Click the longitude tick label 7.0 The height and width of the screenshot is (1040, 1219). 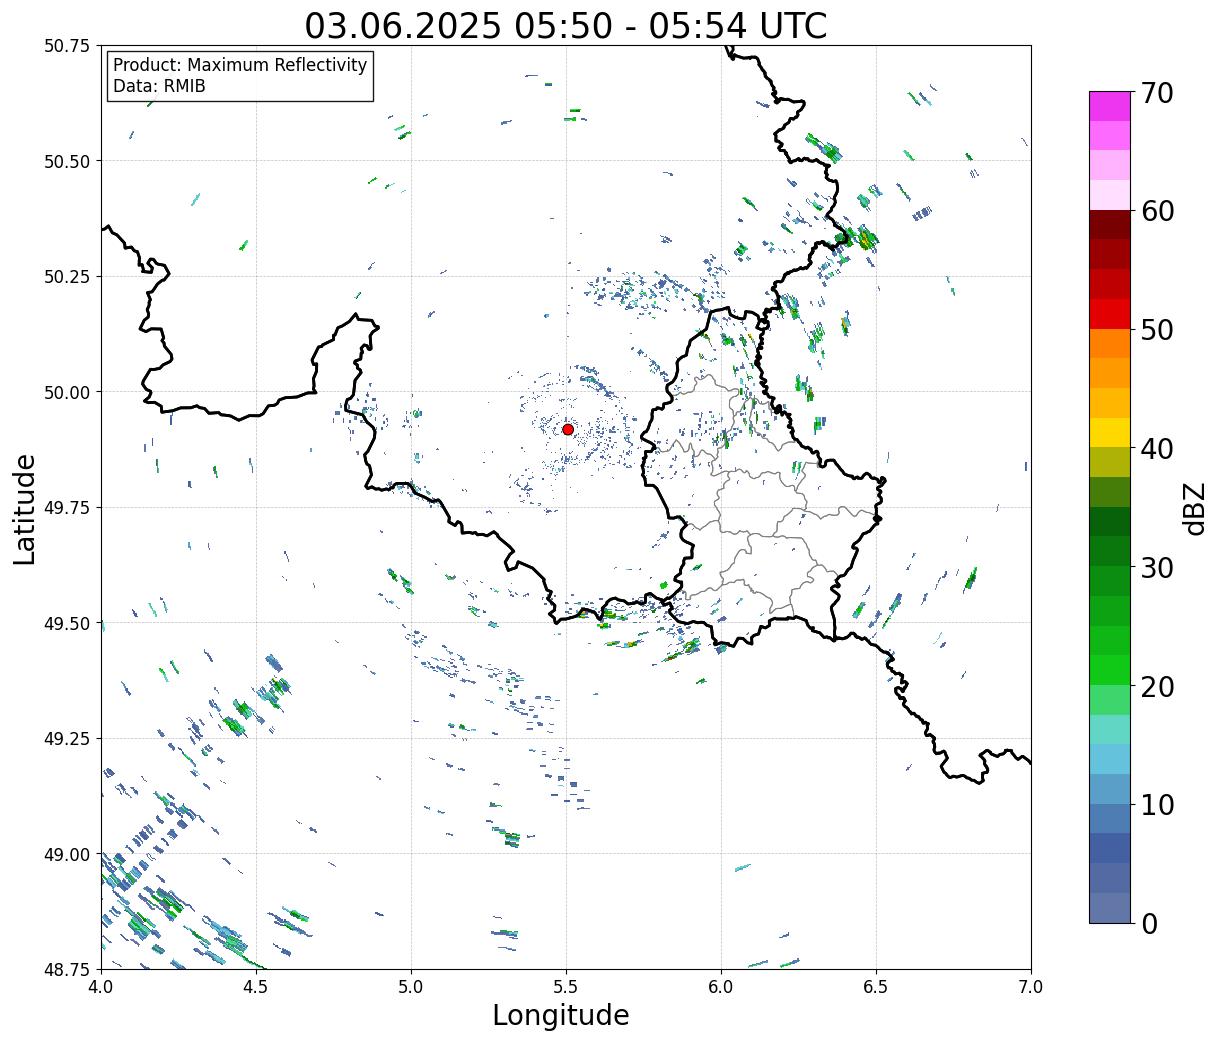coord(1031,987)
